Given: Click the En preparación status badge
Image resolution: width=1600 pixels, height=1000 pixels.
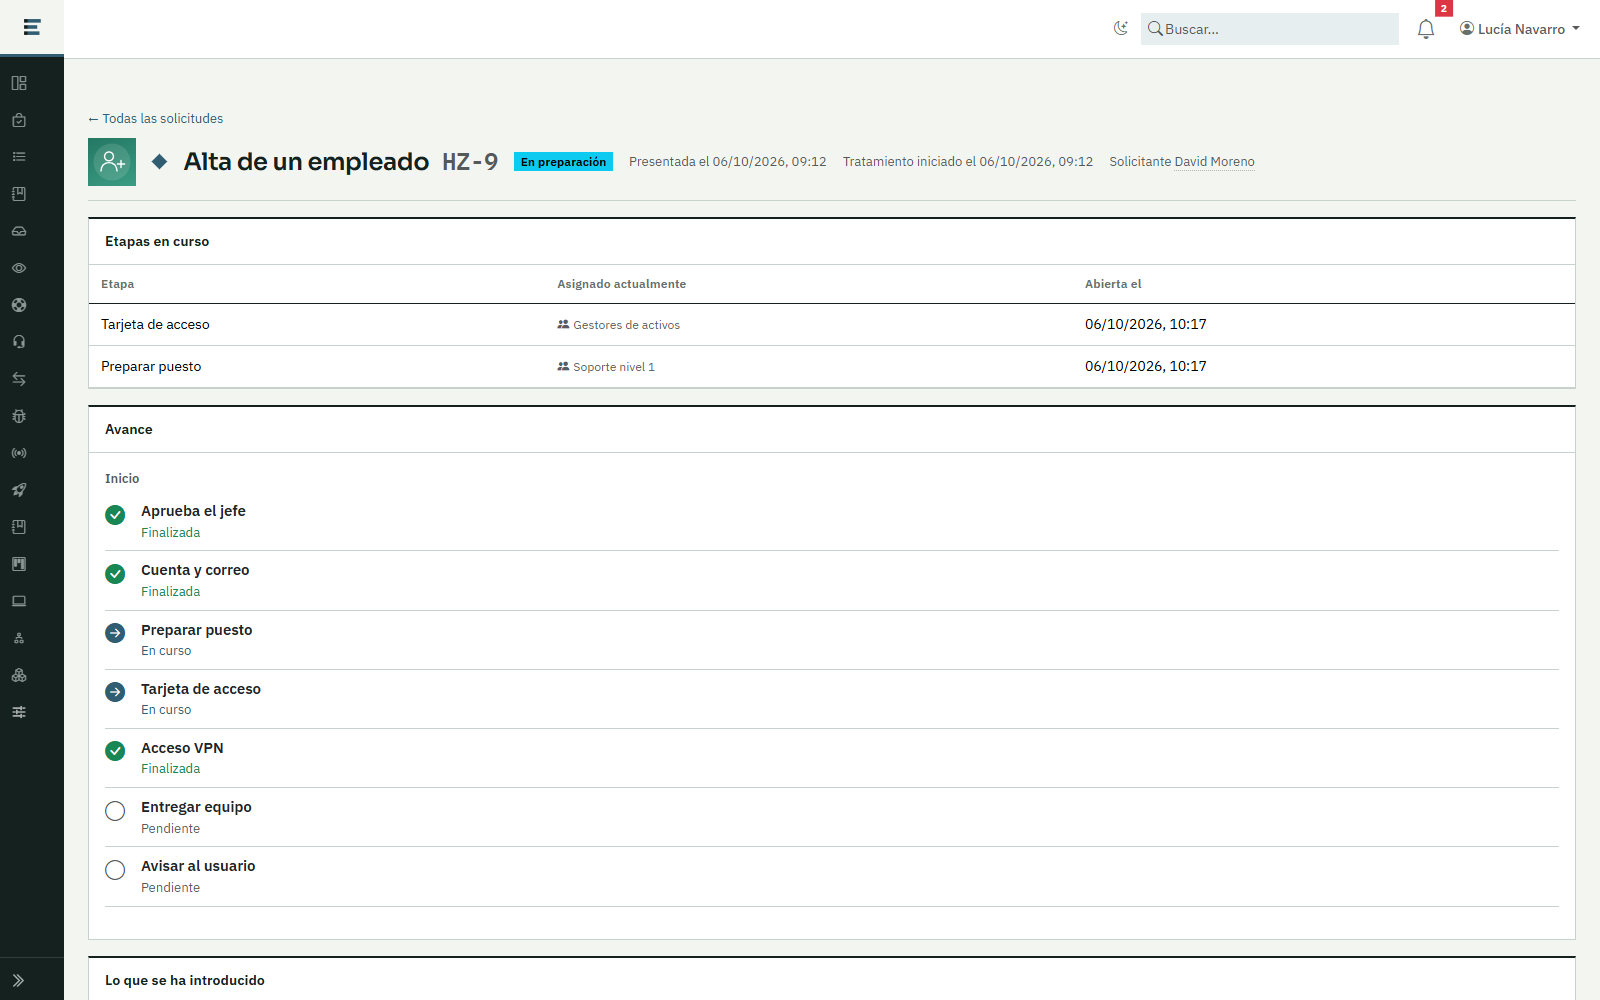Looking at the screenshot, I should pos(563,162).
